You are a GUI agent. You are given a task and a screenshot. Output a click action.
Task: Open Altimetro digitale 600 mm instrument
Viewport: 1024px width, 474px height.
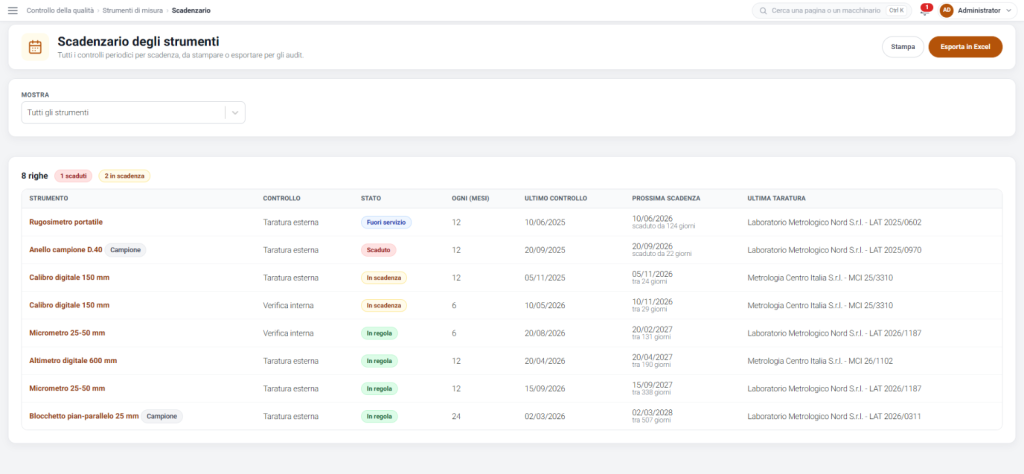[73, 360]
